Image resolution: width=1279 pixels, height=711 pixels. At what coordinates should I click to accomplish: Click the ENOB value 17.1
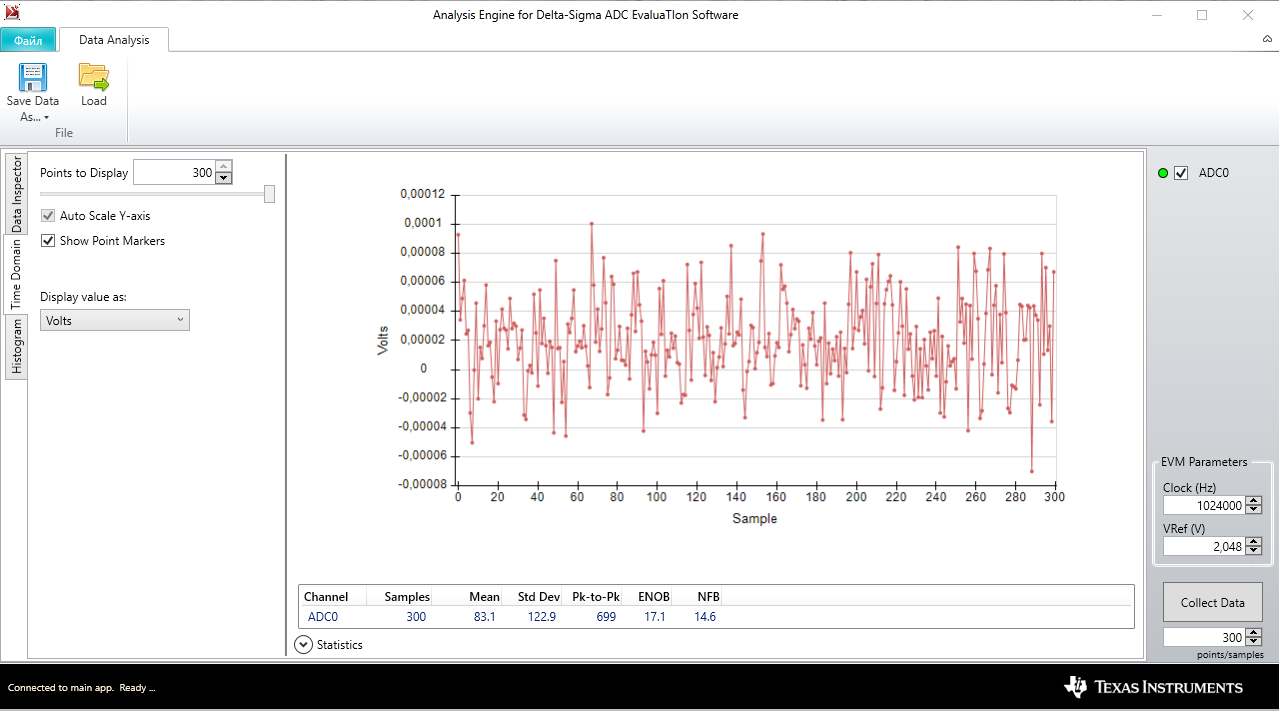click(654, 617)
